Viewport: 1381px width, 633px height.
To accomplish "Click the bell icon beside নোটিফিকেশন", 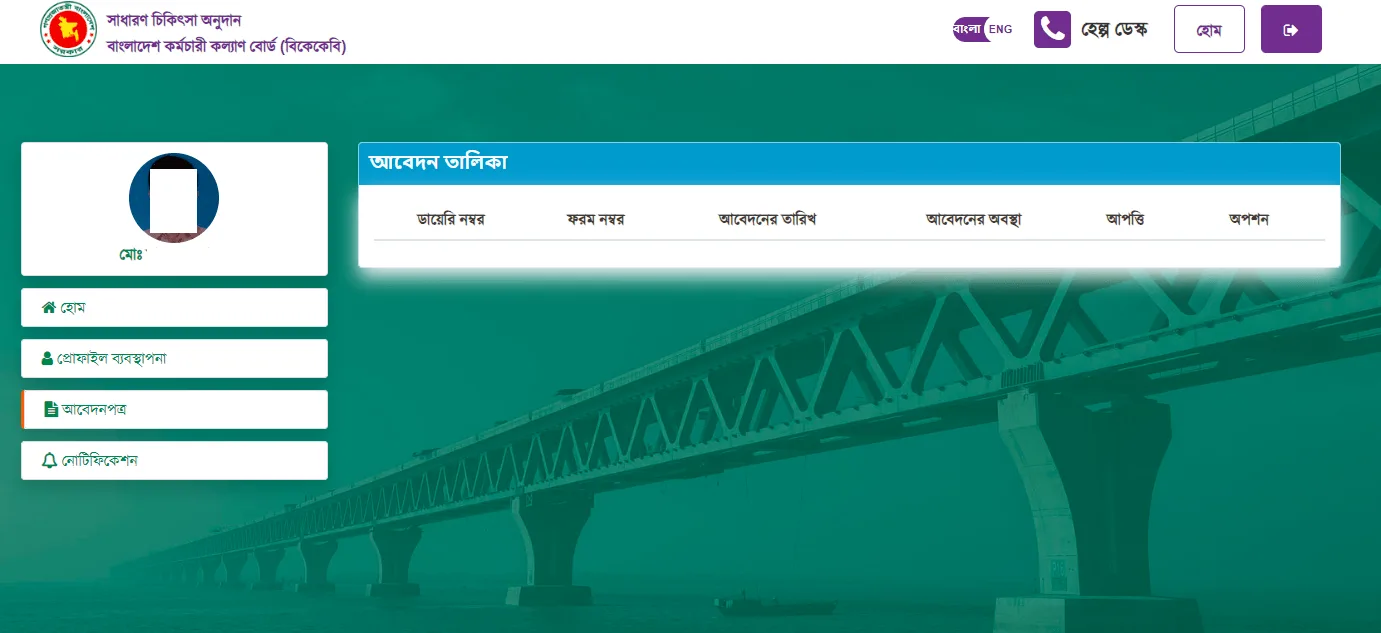I will 49,460.
